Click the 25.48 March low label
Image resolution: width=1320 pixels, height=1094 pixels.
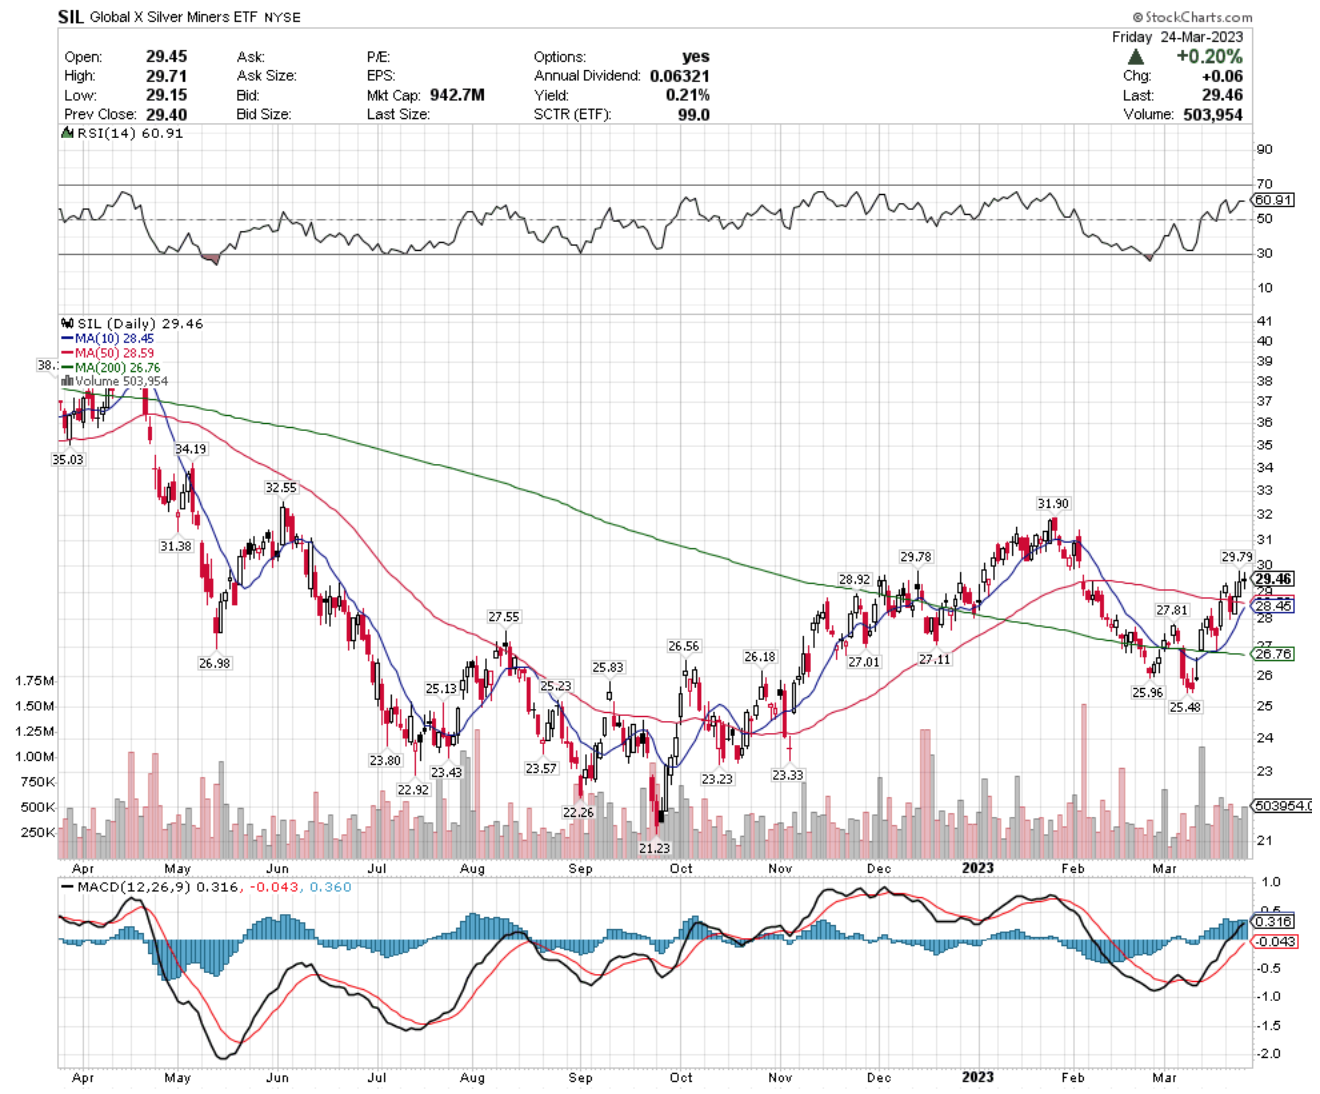tap(1185, 707)
